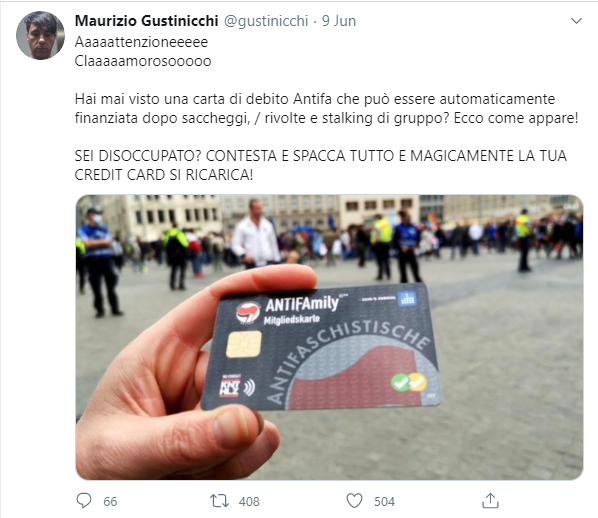Viewport: 598px width, 518px height.
Task: Like the tweet with the heart icon
Action: click(x=354, y=501)
